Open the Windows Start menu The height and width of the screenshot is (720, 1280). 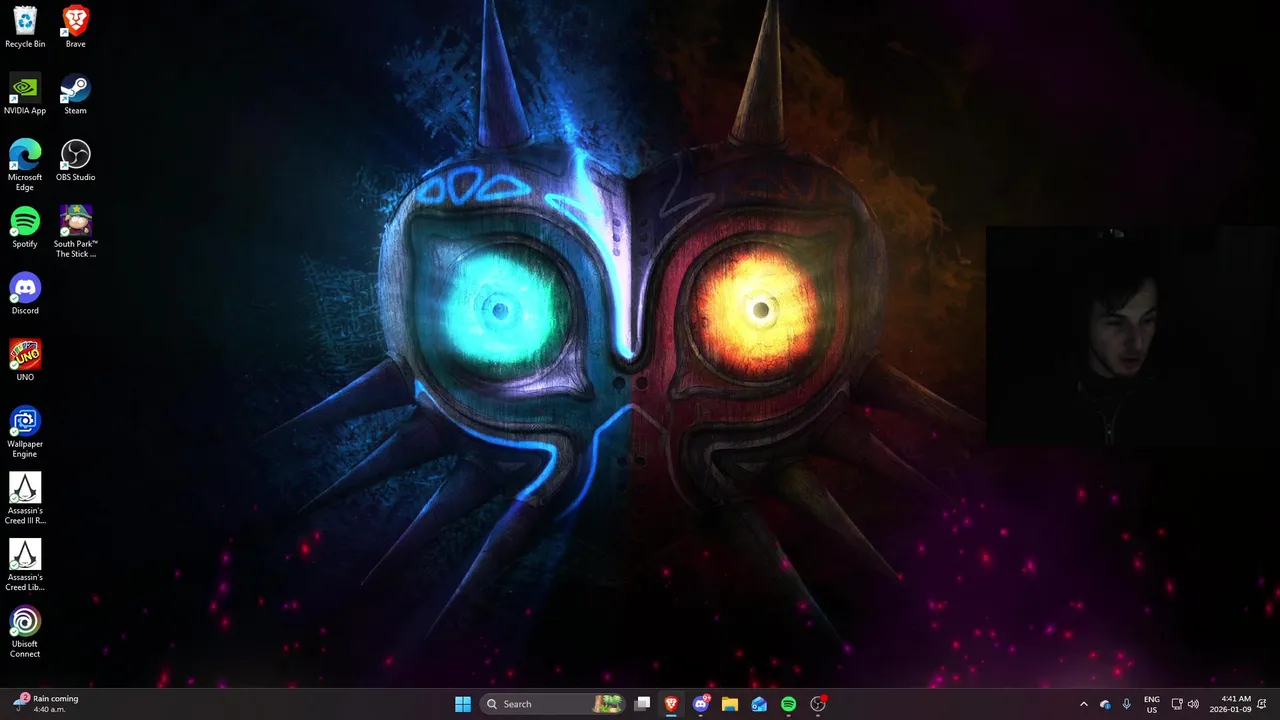pyautogui.click(x=463, y=704)
